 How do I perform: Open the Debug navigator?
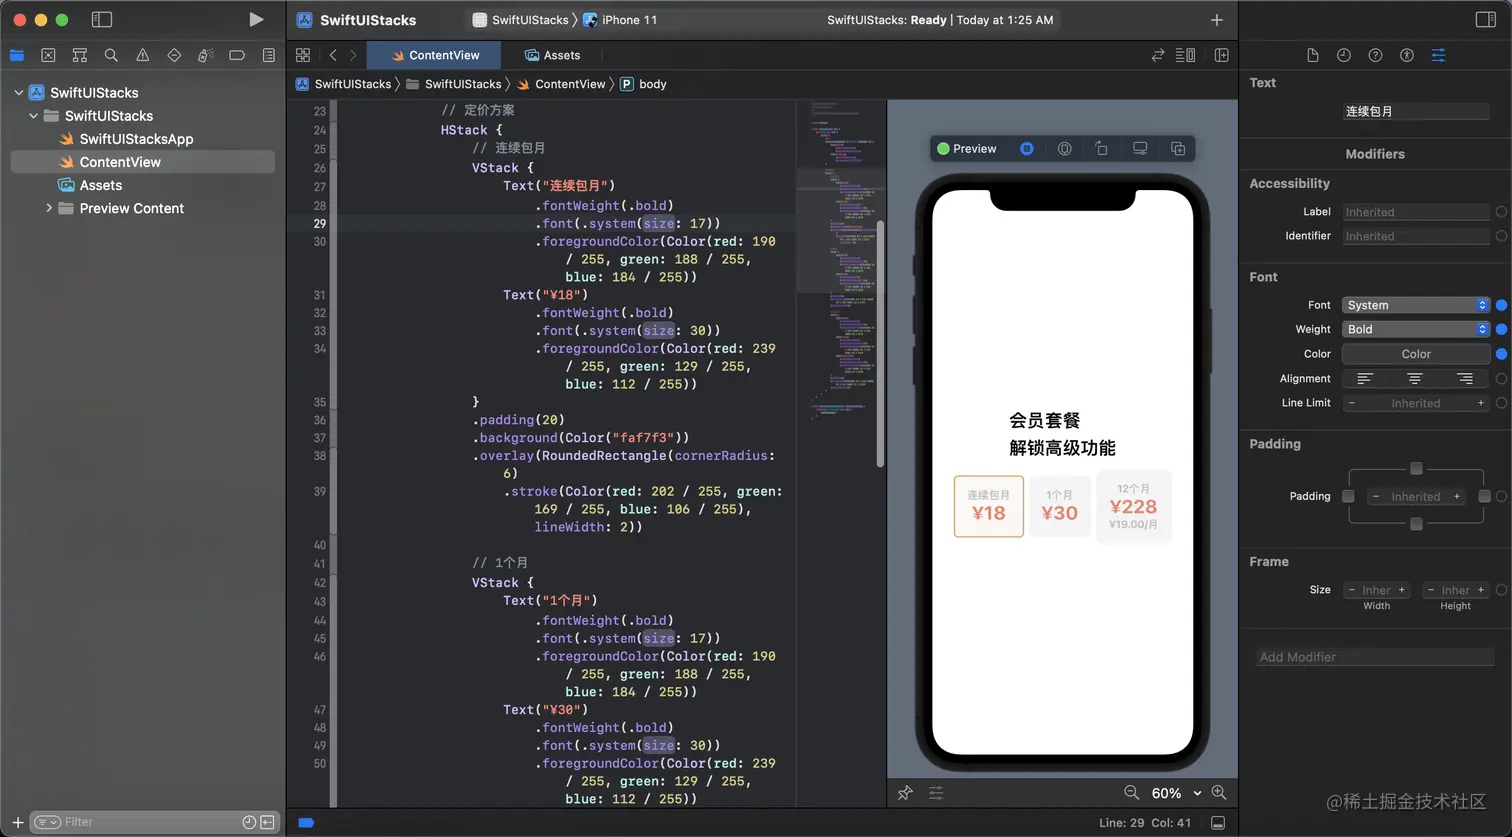tap(206, 55)
